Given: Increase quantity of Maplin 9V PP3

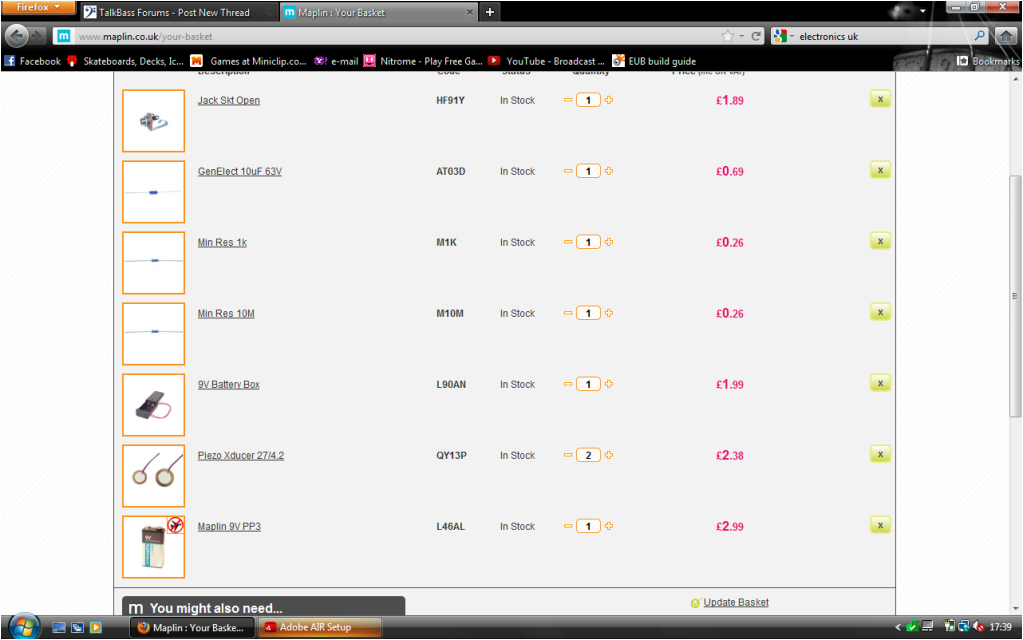Looking at the screenshot, I should tap(609, 526).
